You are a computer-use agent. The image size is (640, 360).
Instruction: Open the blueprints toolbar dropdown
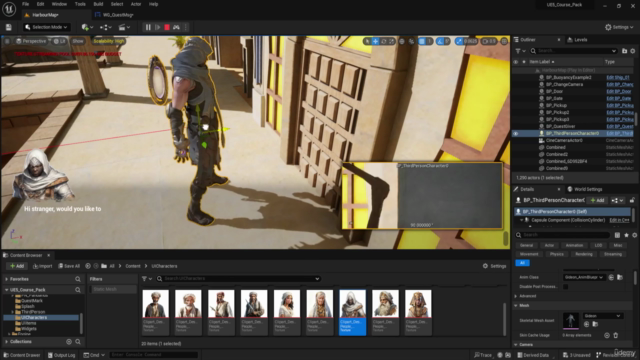(x=106, y=27)
